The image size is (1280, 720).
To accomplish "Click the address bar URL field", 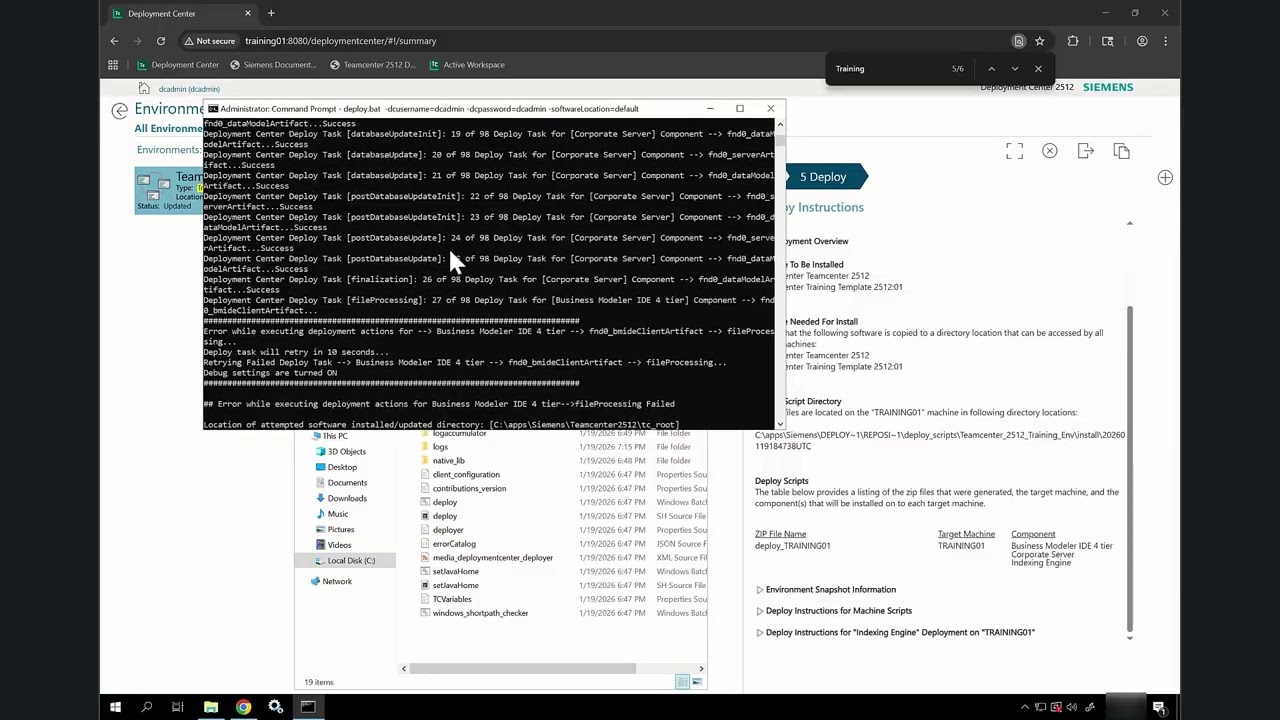I will (x=620, y=41).
